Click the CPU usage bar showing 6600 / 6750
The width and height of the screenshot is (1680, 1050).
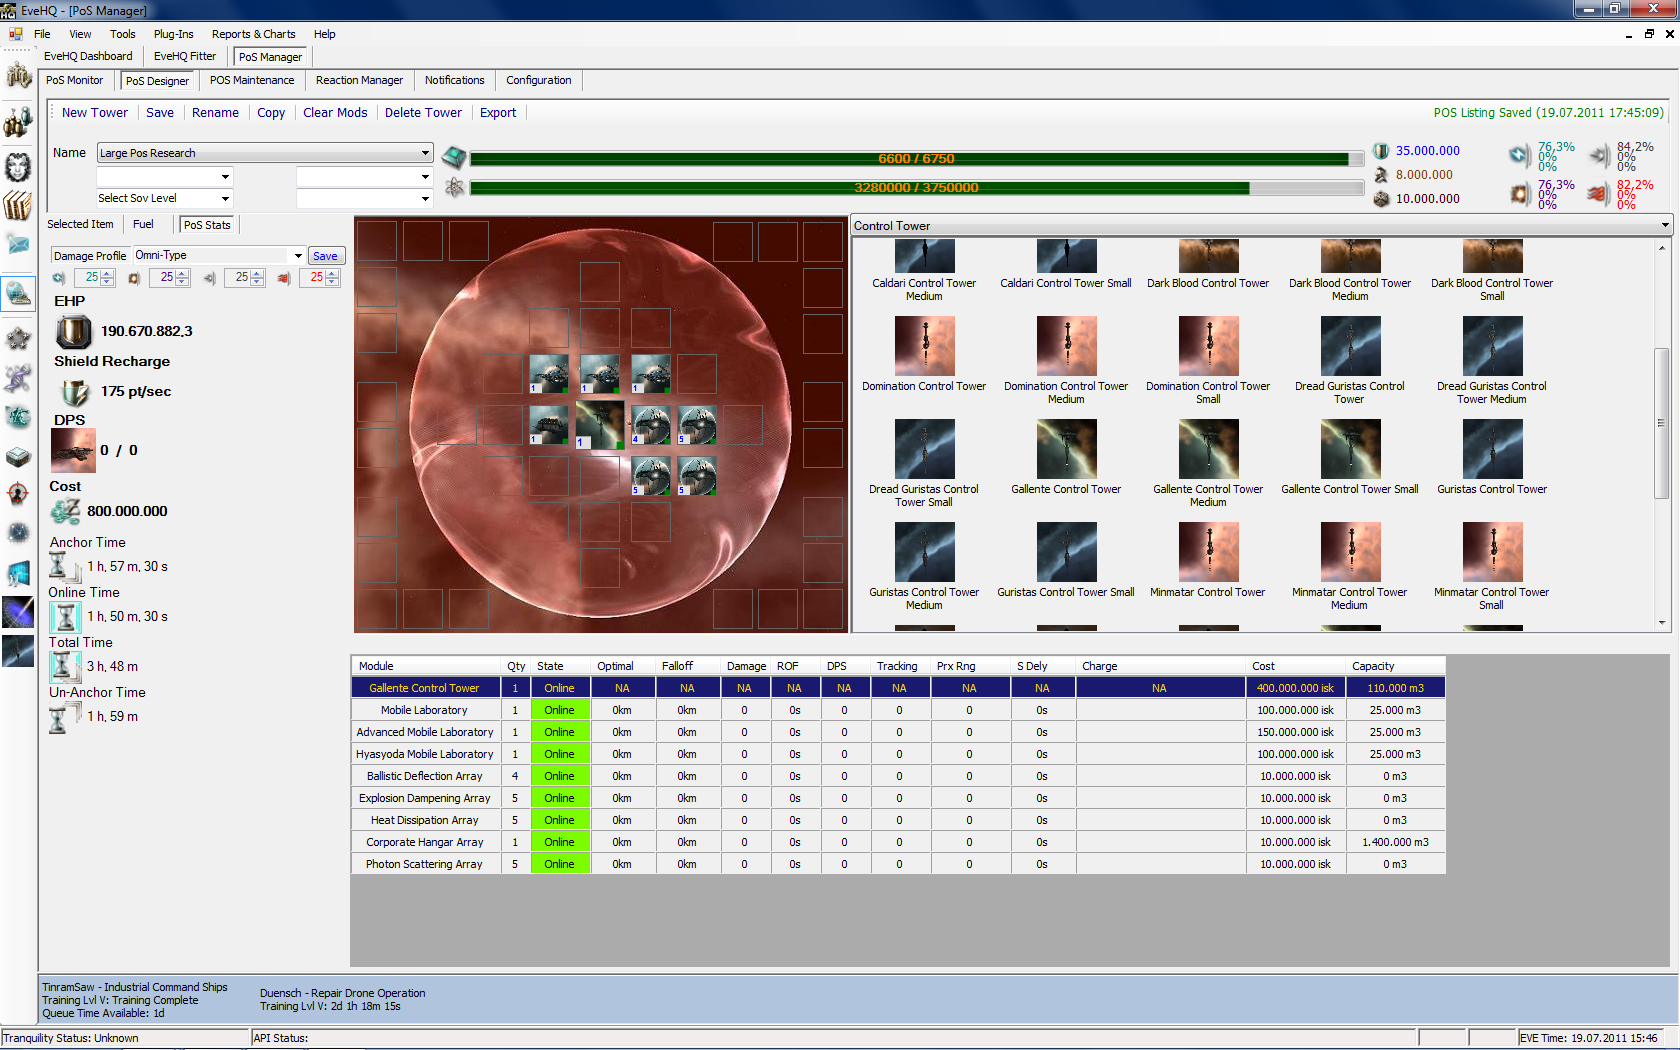point(917,159)
